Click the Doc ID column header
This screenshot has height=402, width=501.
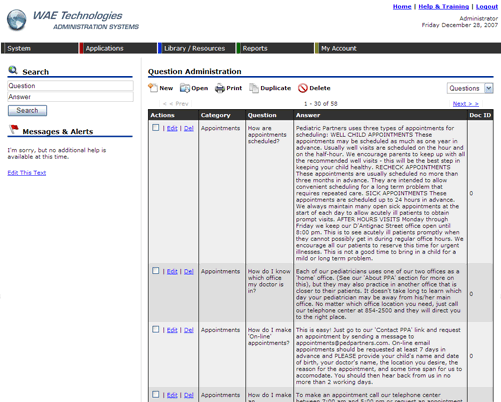(x=480, y=115)
